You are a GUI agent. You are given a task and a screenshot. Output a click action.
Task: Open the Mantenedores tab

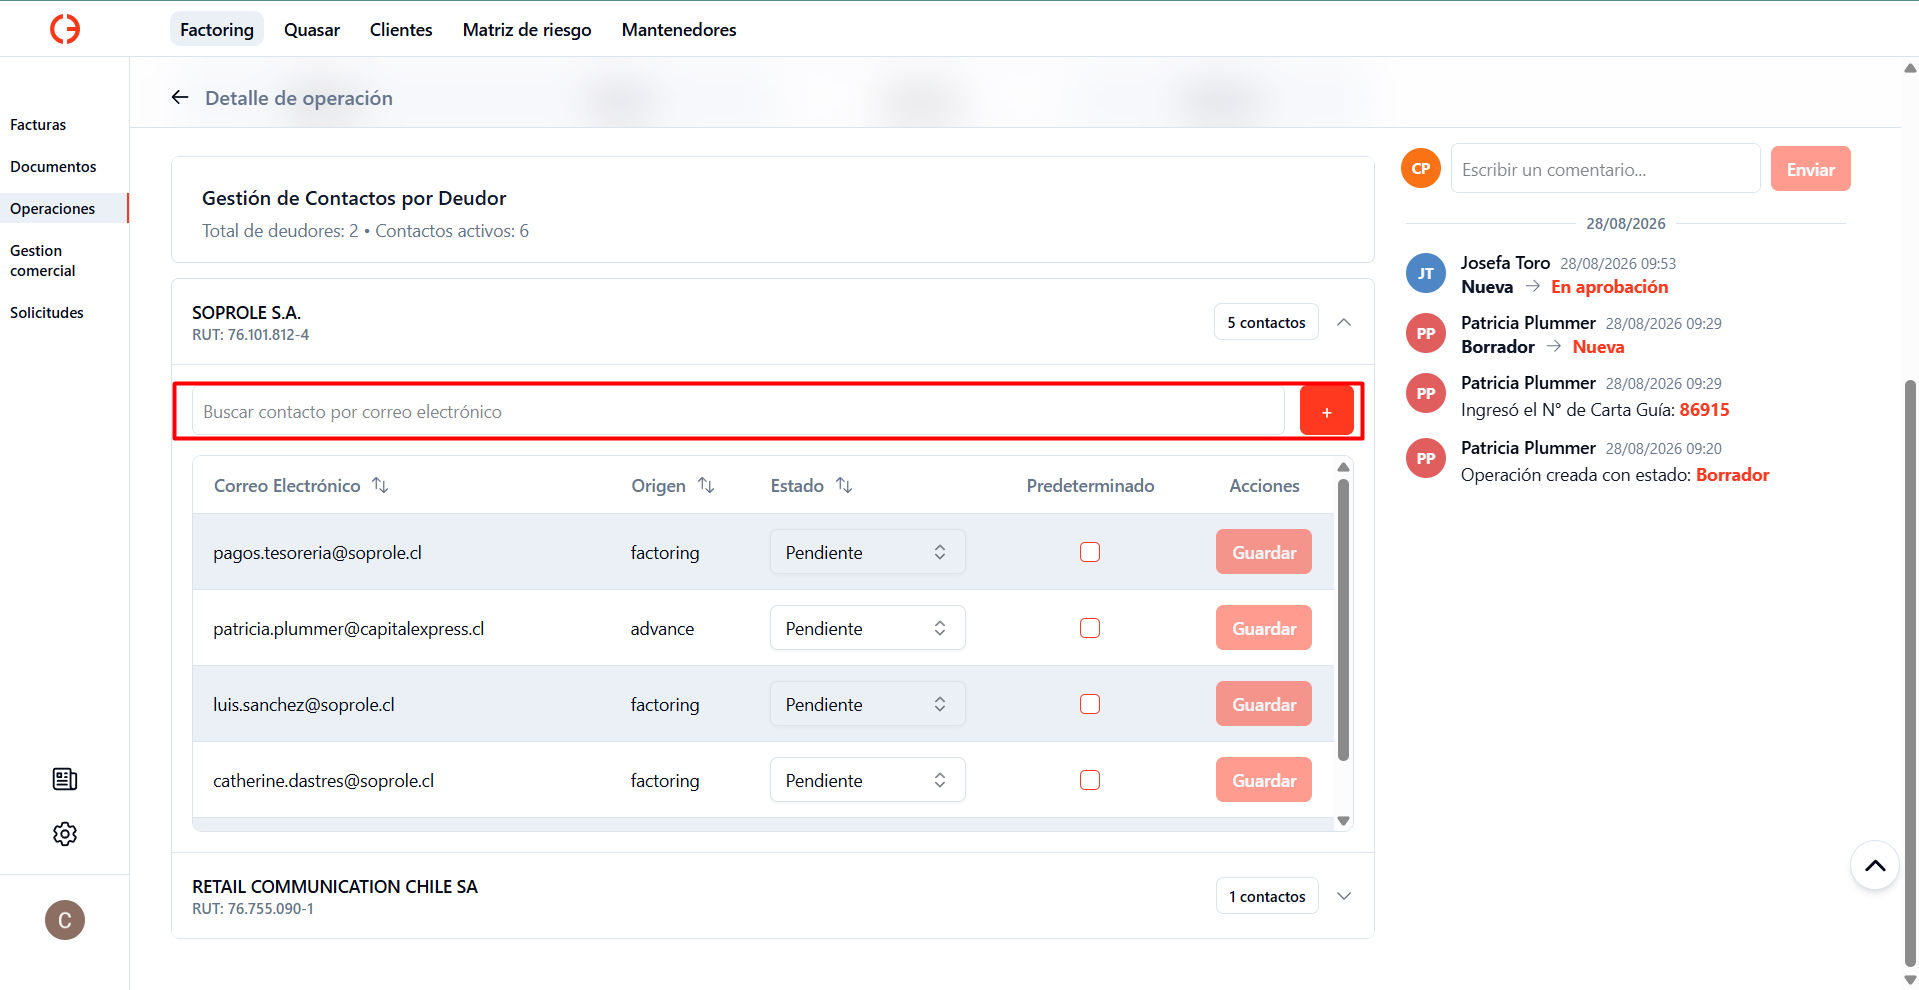tap(679, 29)
